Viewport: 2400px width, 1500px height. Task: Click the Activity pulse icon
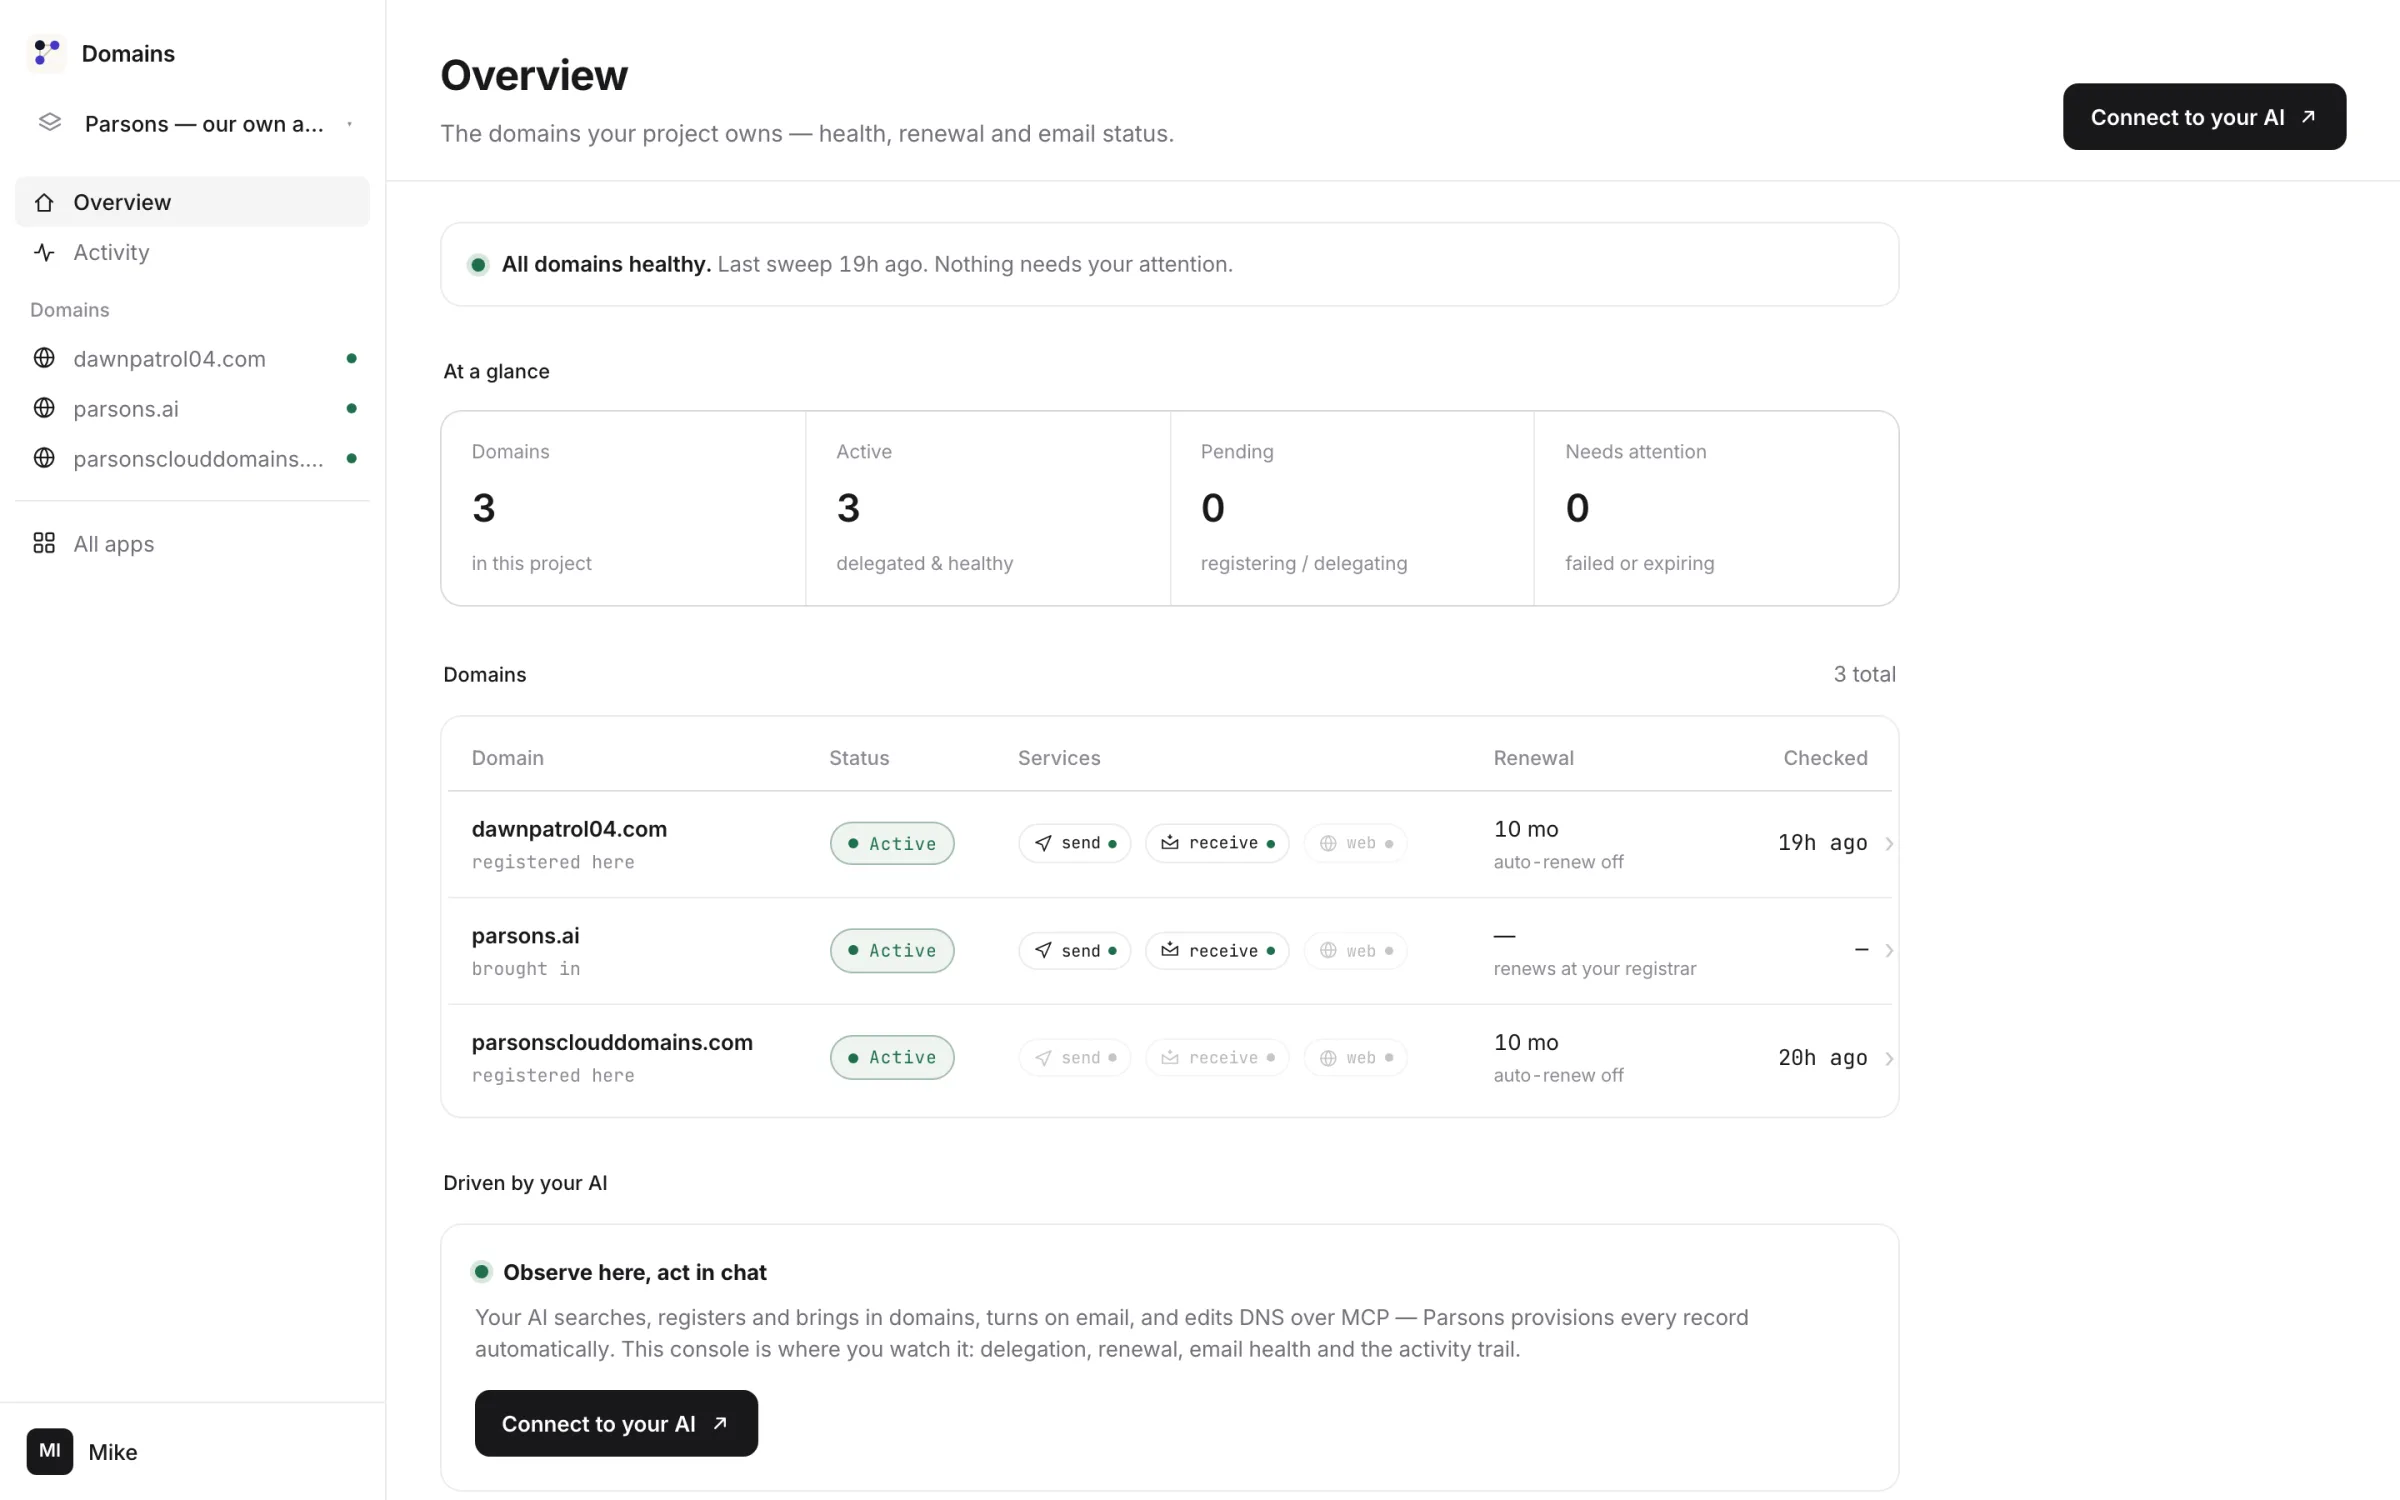click(x=44, y=252)
